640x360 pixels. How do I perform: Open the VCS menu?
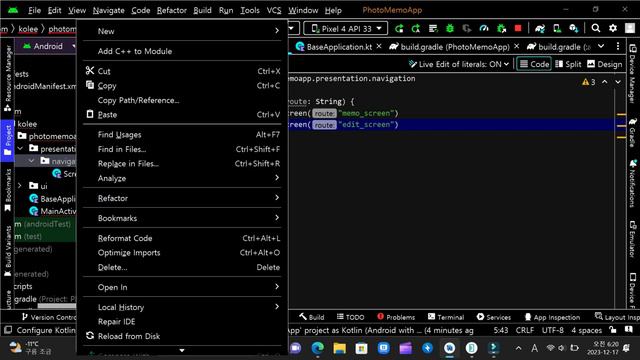pos(274,10)
